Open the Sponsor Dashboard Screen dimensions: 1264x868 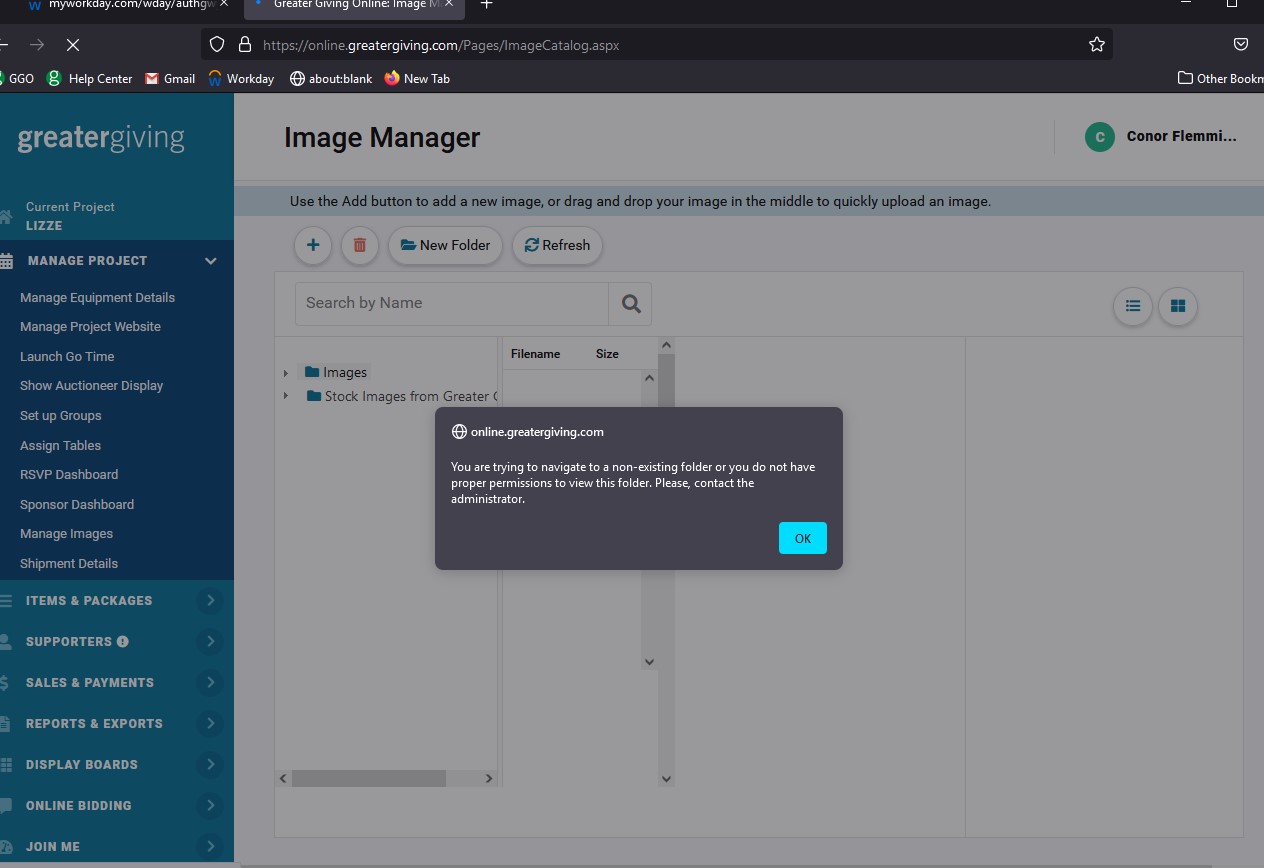click(77, 504)
